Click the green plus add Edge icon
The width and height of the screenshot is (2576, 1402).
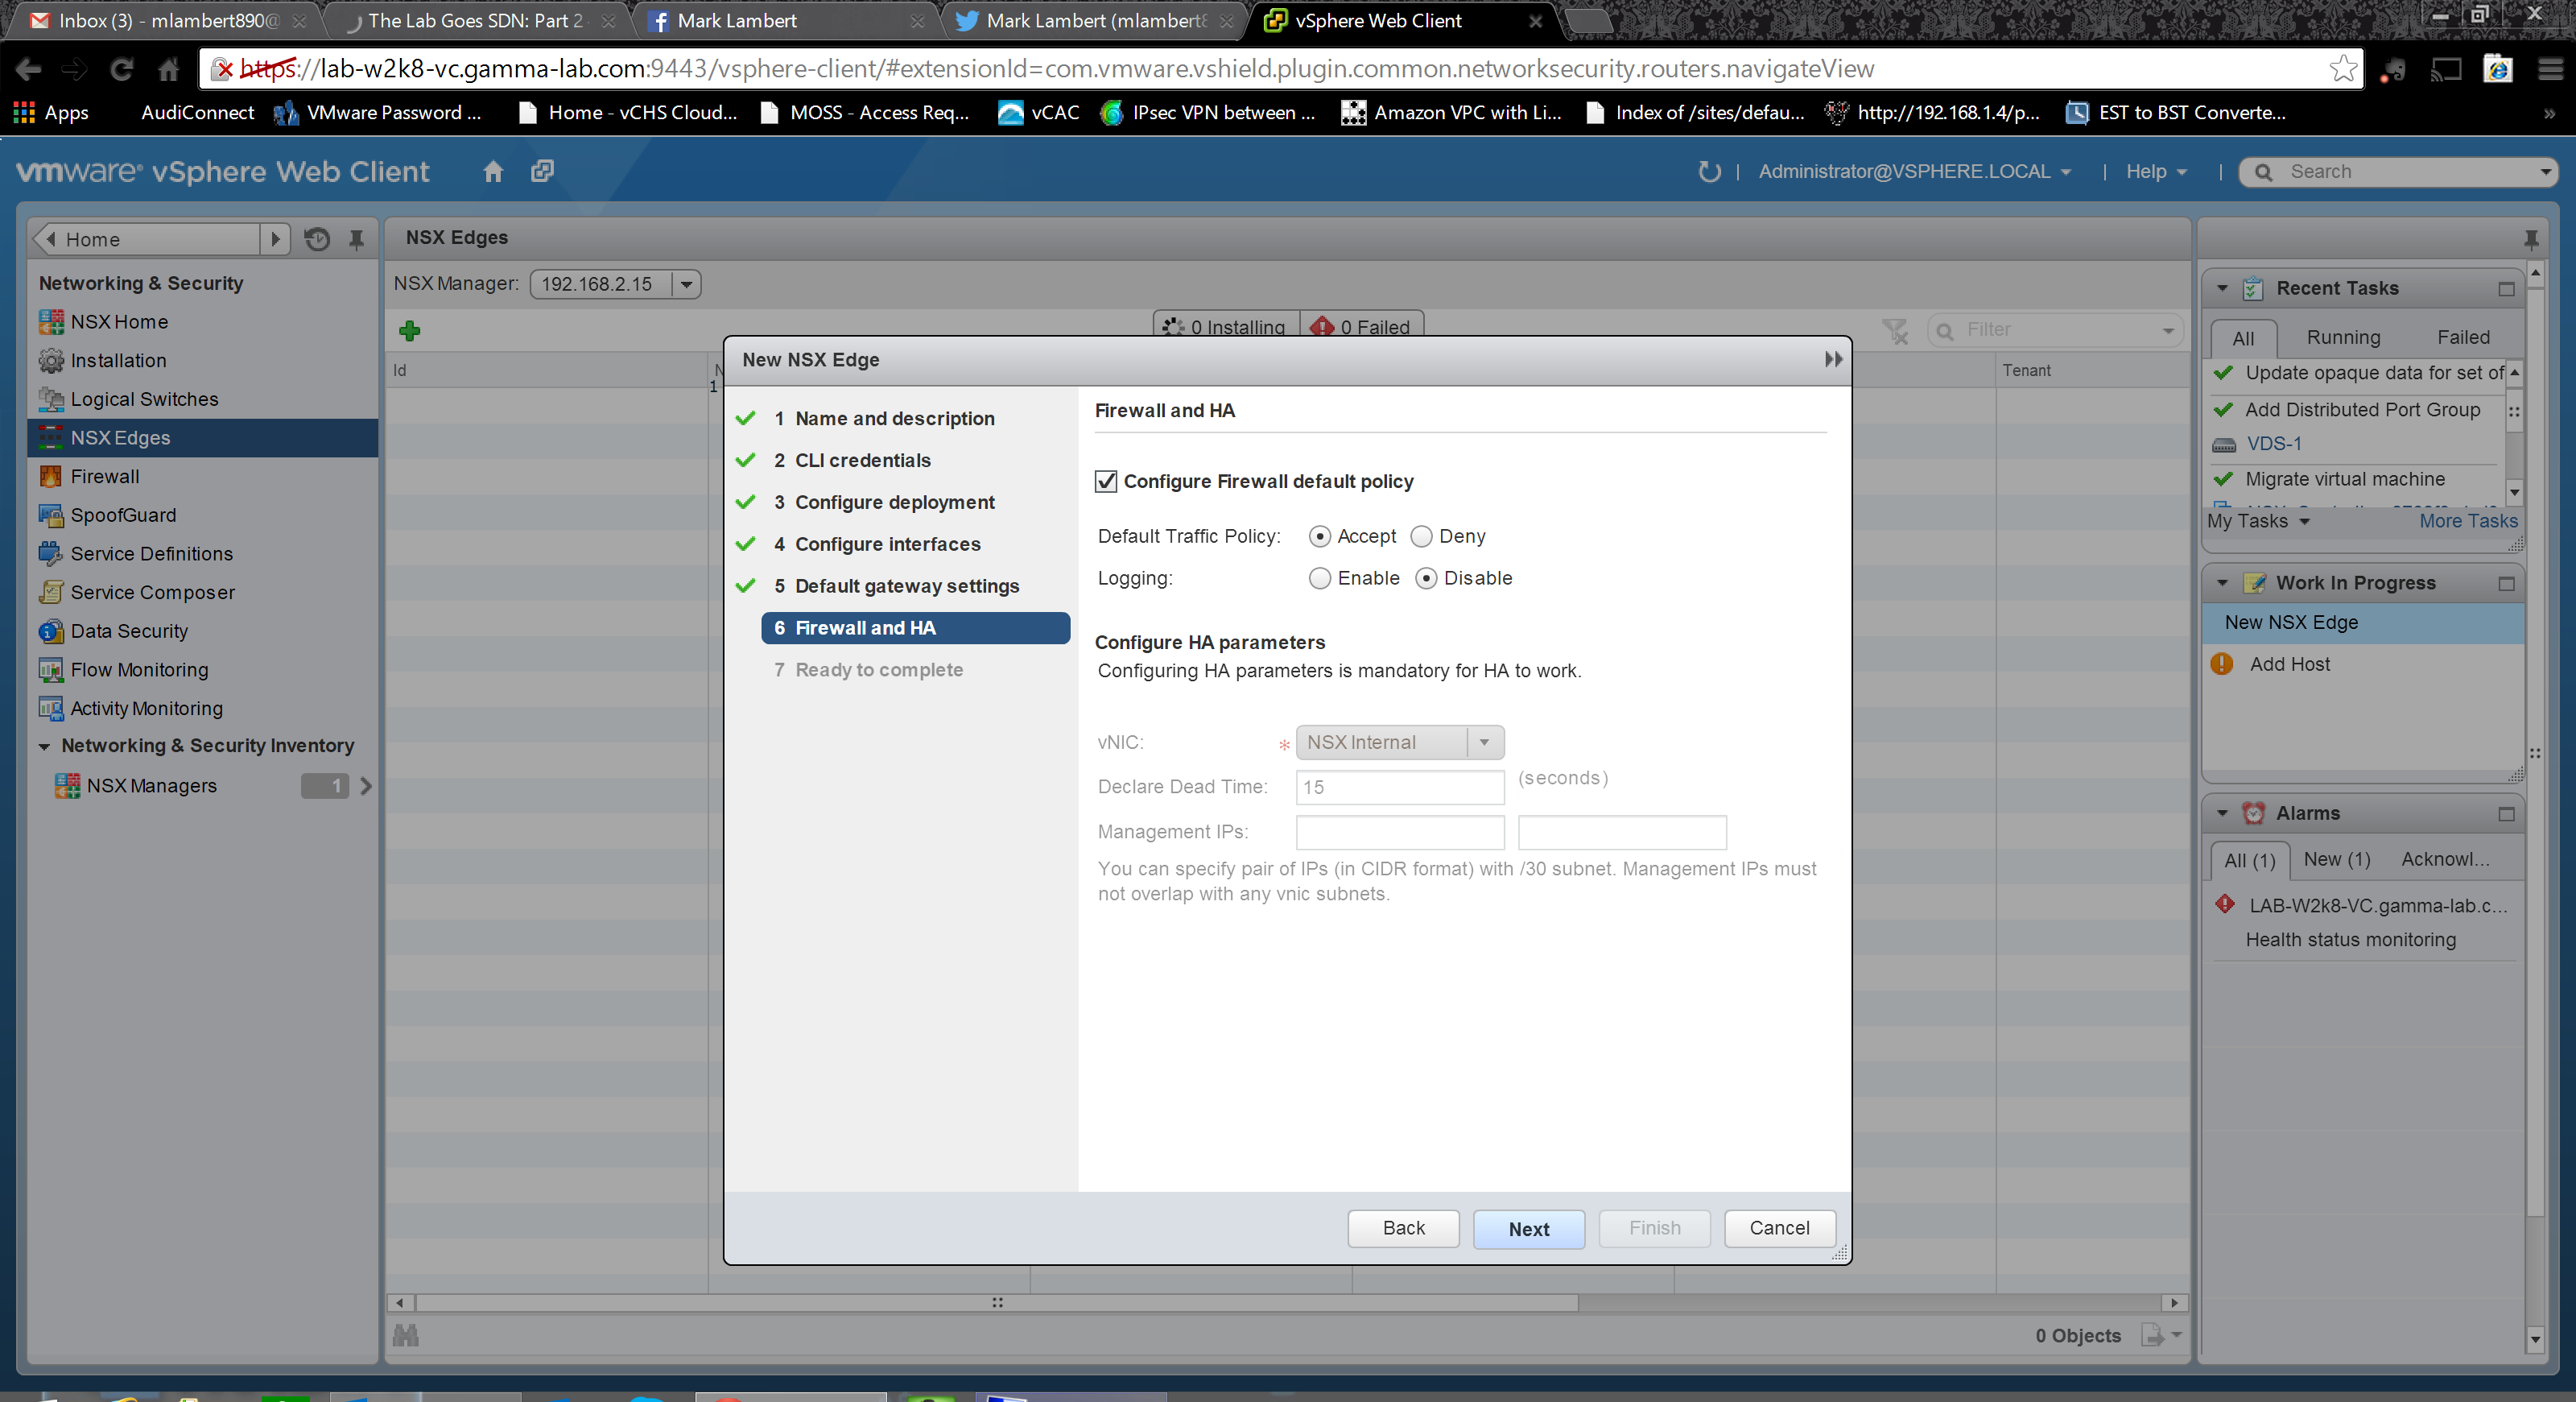[409, 330]
